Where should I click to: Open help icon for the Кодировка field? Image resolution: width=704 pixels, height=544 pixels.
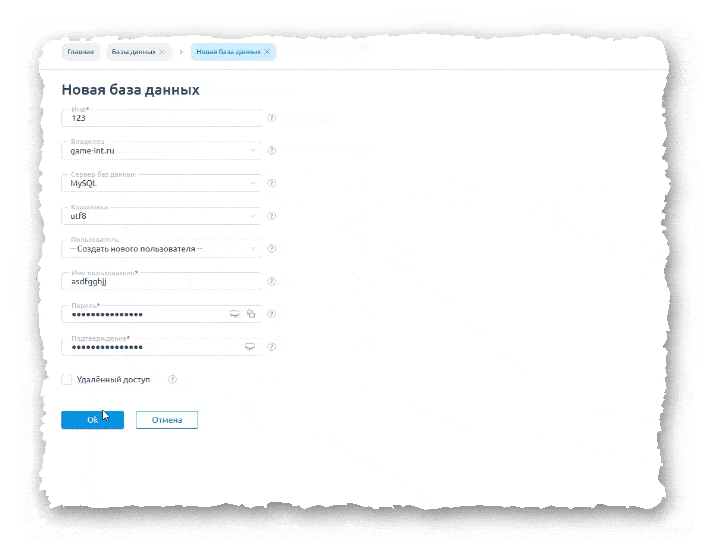tap(272, 216)
